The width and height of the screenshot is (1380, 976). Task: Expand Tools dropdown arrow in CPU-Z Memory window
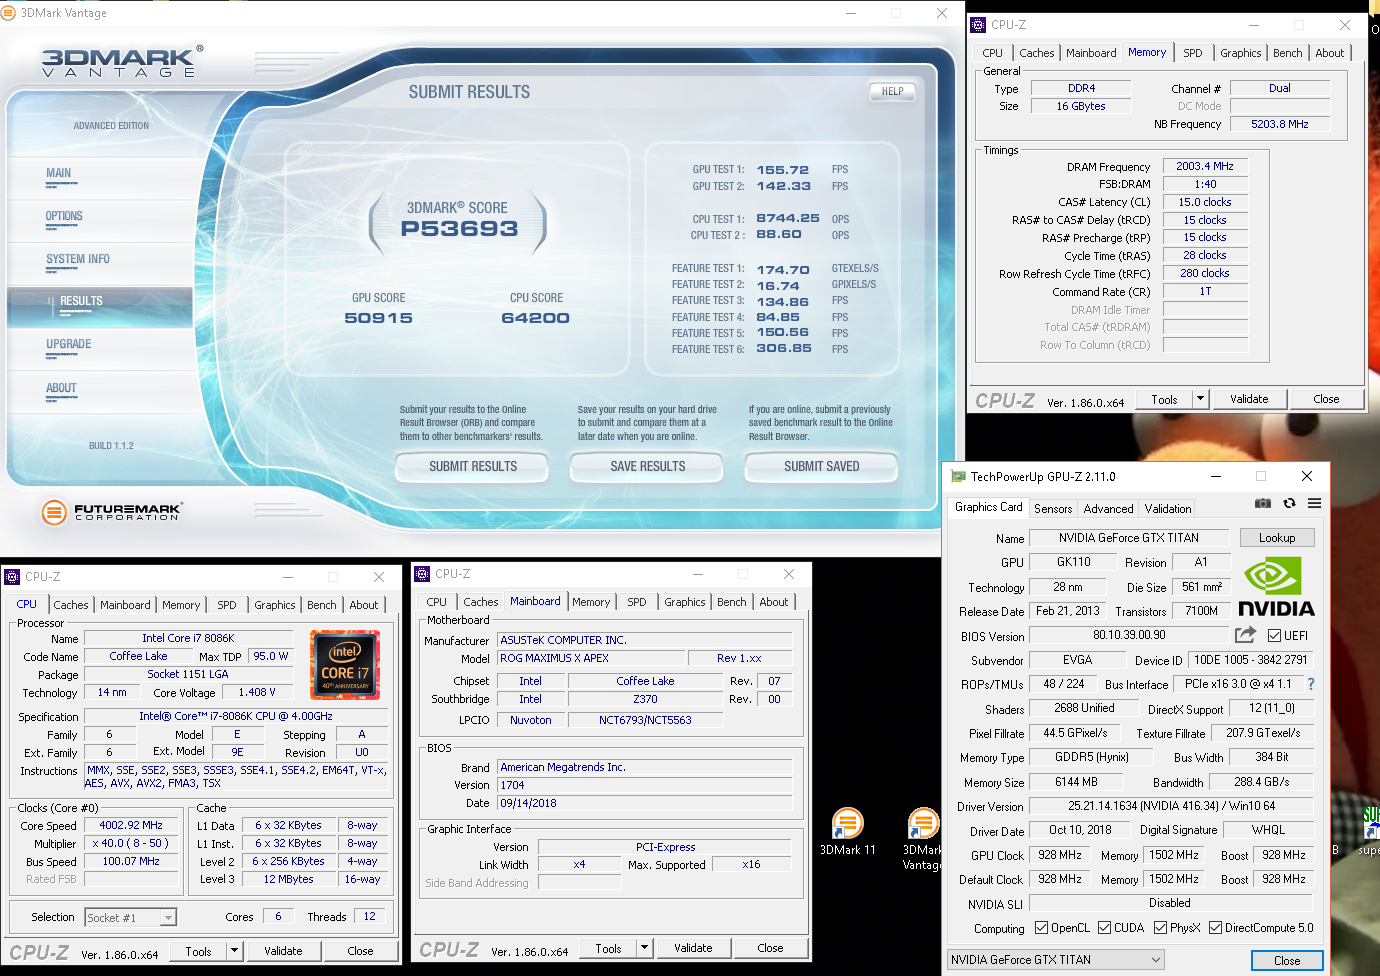tap(1200, 399)
